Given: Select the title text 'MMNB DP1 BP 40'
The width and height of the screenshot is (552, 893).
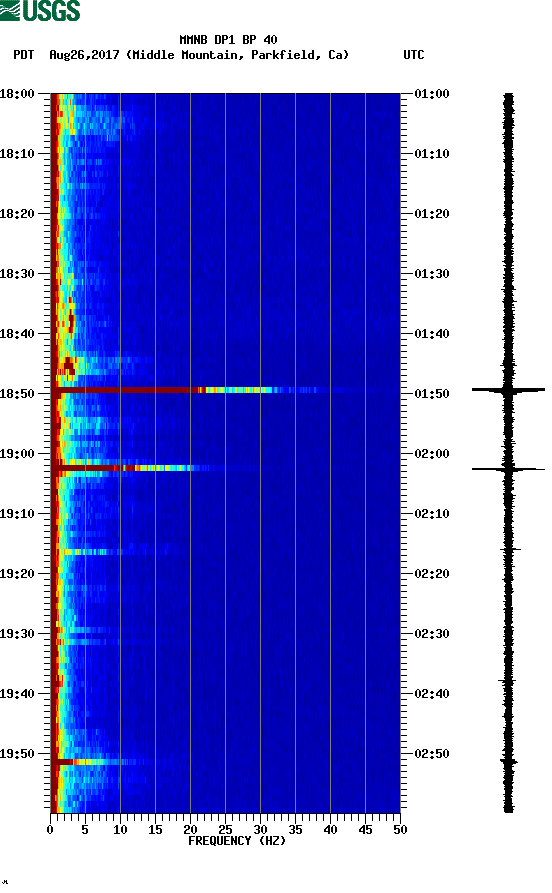Looking at the screenshot, I should (x=228, y=40).
